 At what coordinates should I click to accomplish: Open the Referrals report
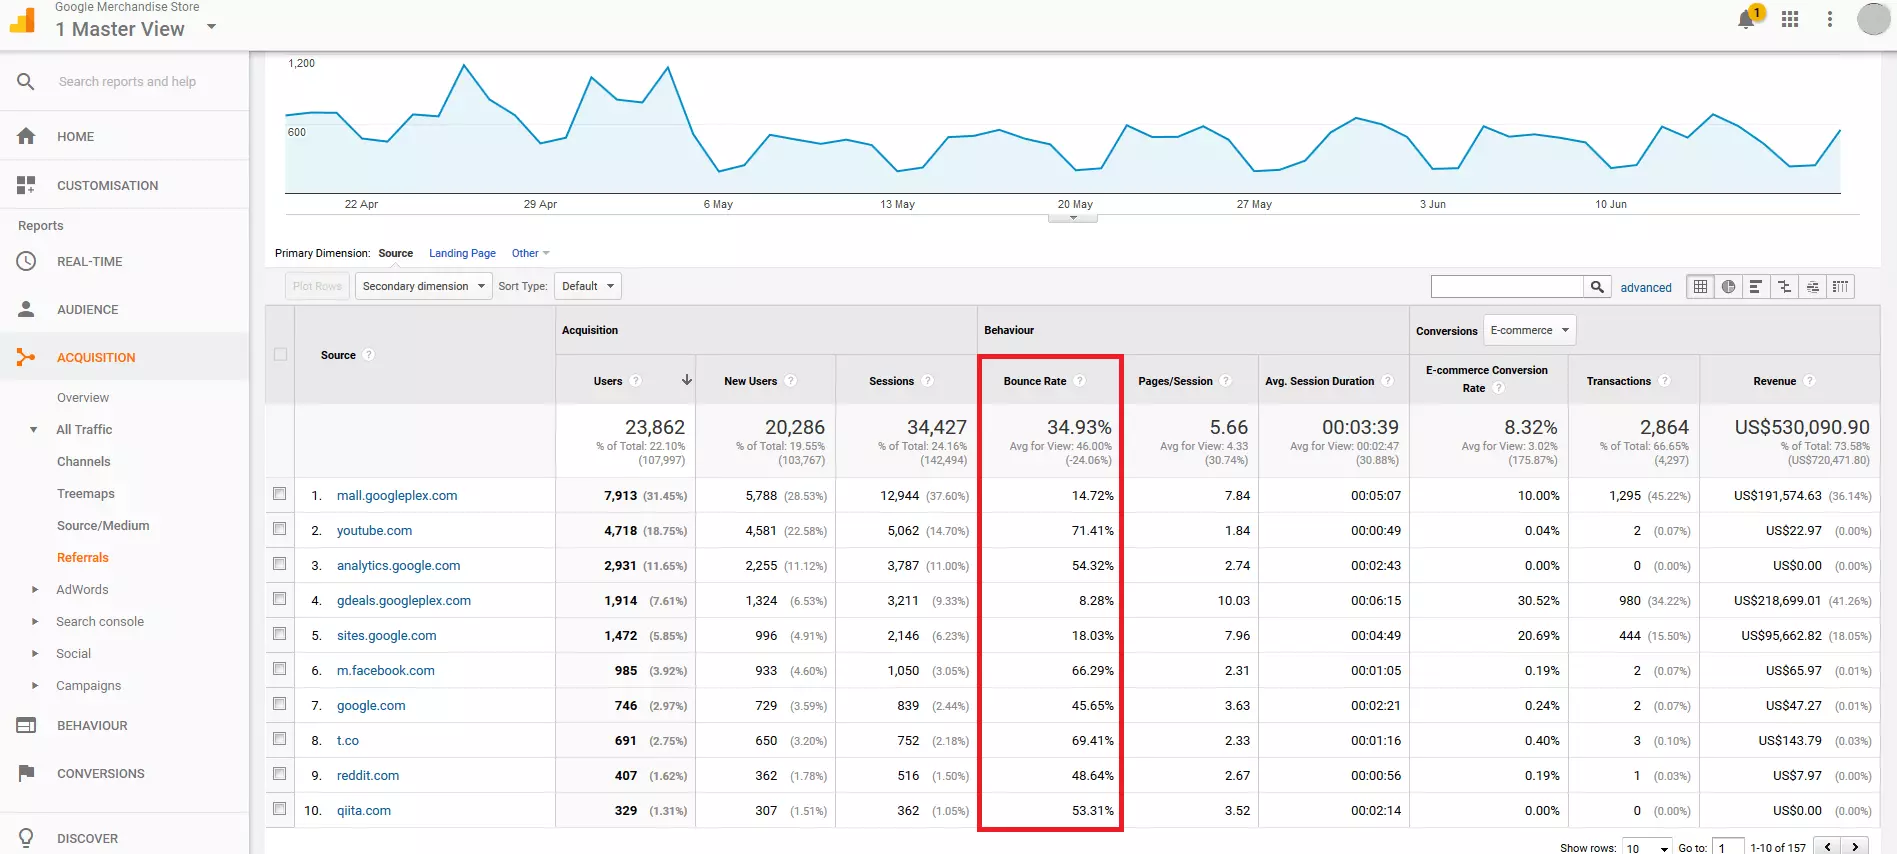[83, 557]
